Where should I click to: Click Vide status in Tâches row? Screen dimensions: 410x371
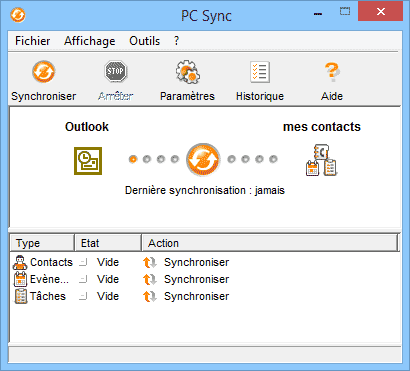pos(108,296)
